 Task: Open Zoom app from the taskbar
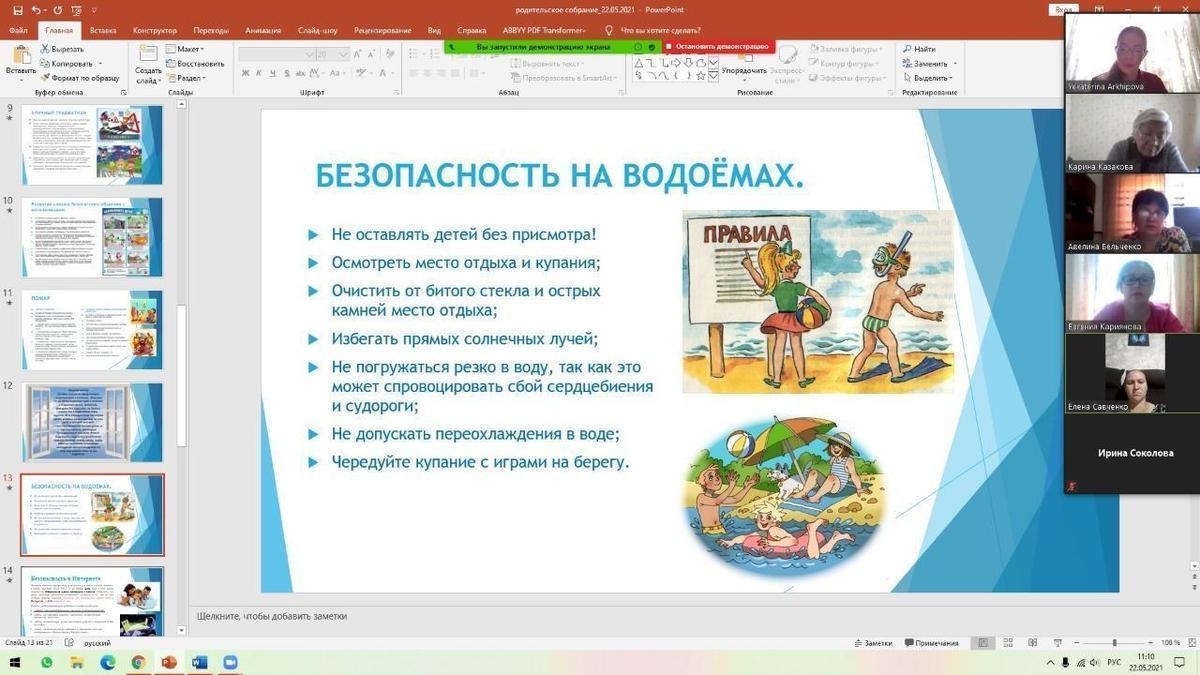230,663
